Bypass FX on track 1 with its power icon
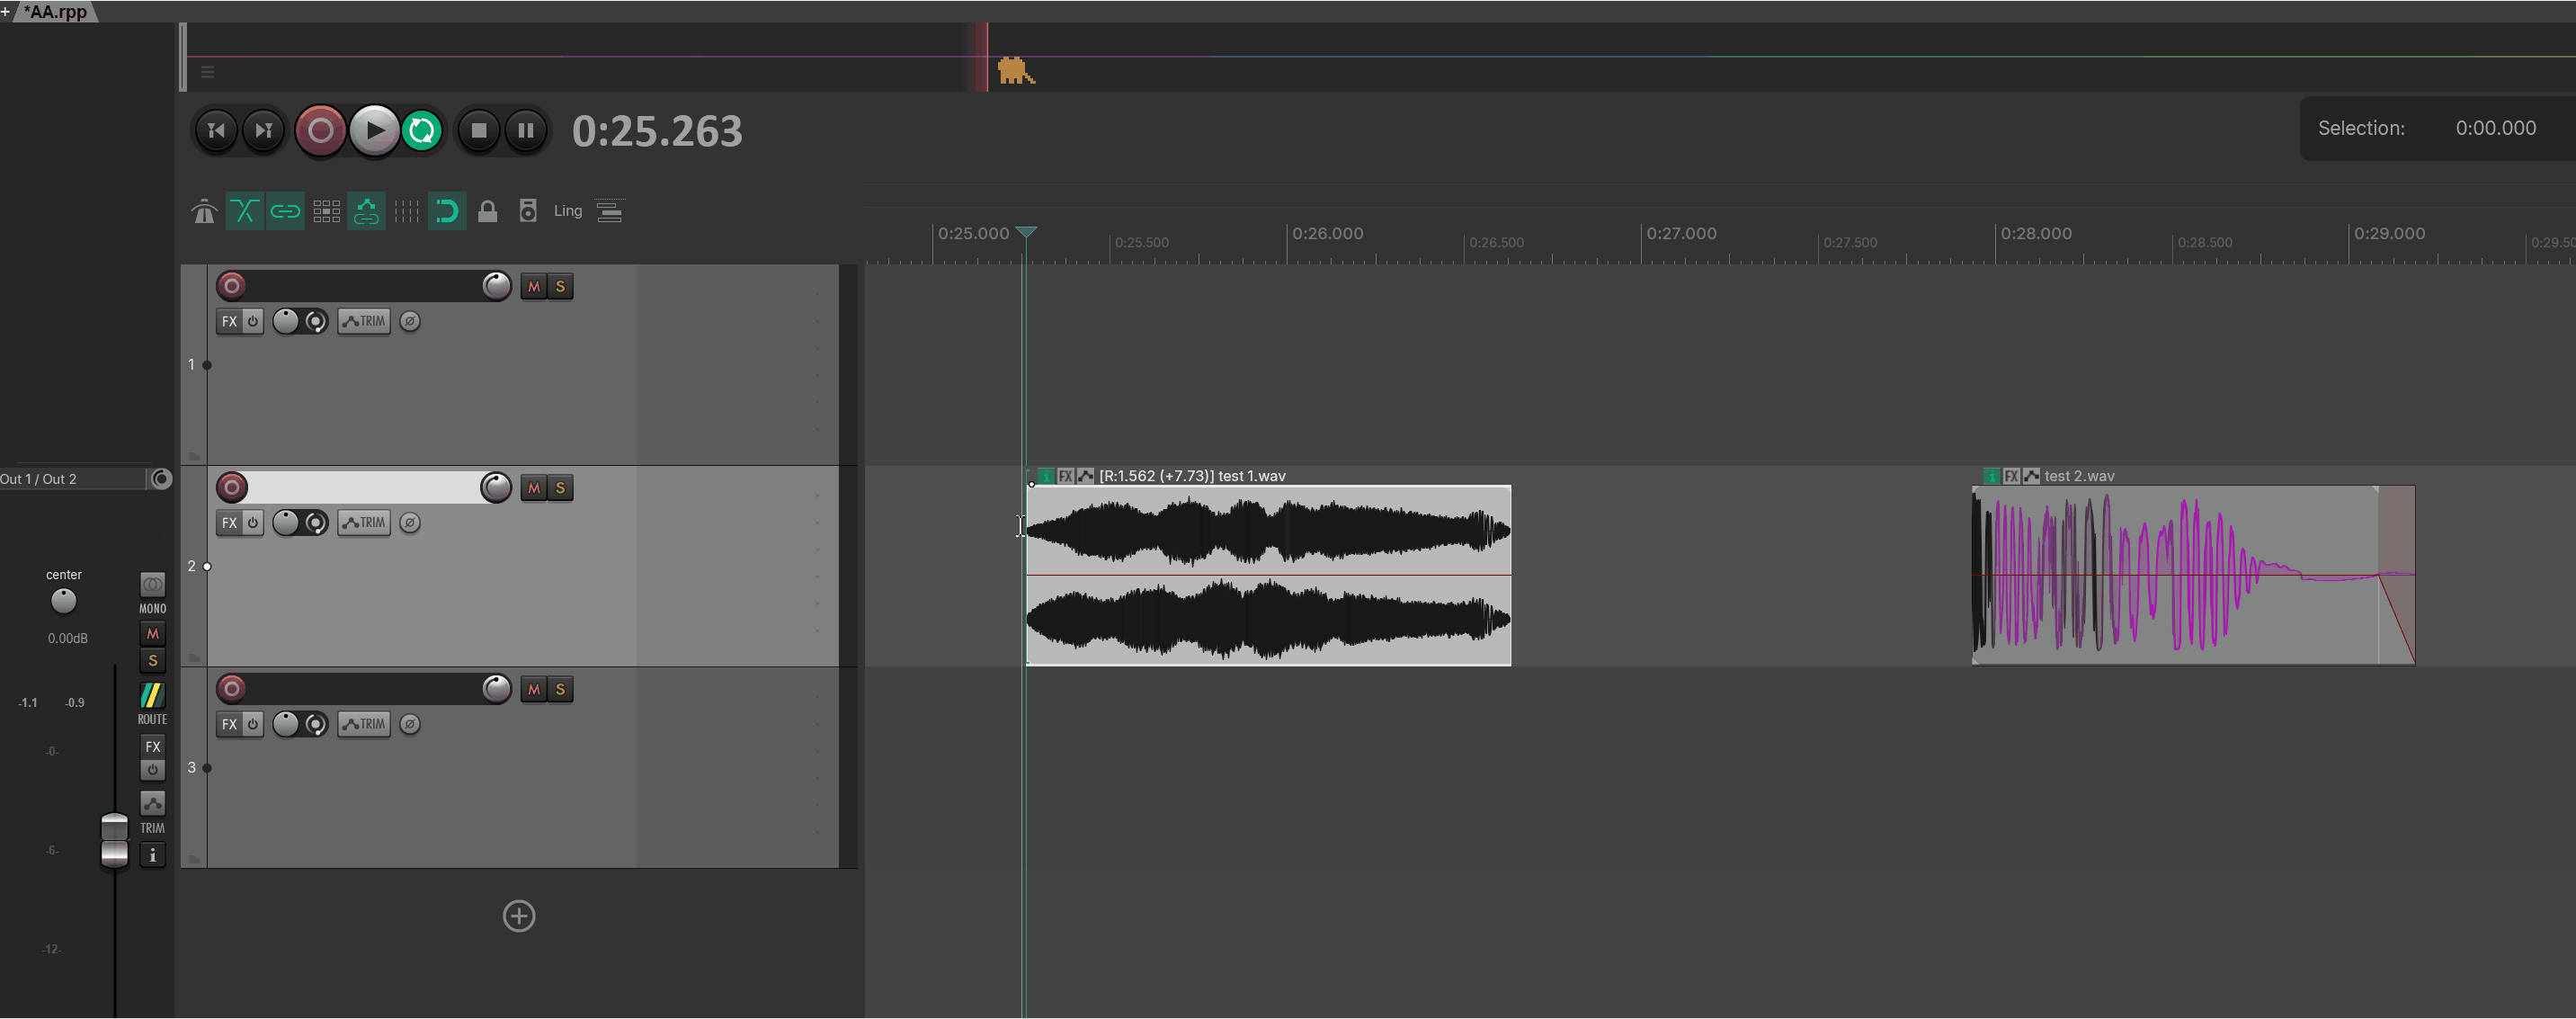Screen dimensions: 2576x1019 click(253, 322)
